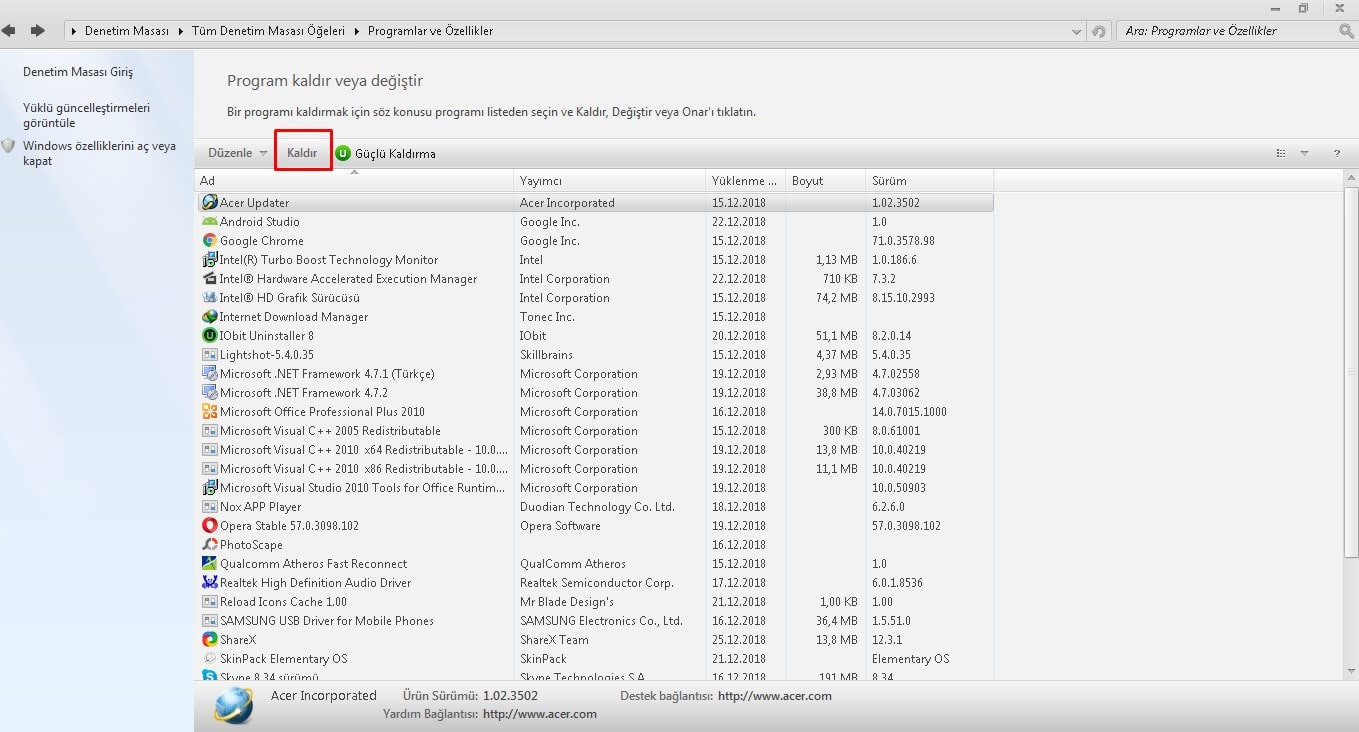Select SAMSUNG USB Driver for Mobile Phones
The height and width of the screenshot is (732, 1359).
[595, 621]
